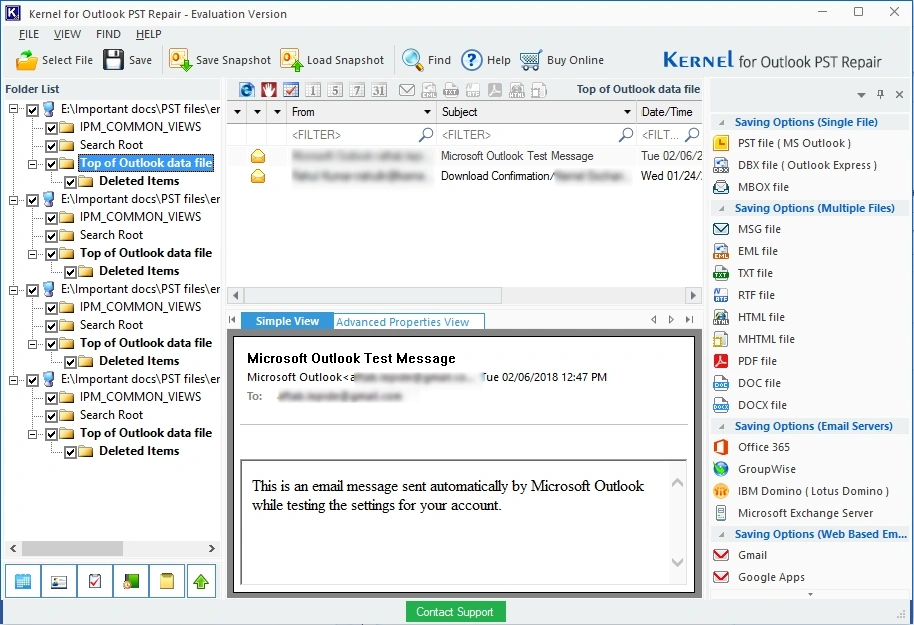The width and height of the screenshot is (914, 625).
Task: Open the Subject column dropdown arrow
Action: tap(627, 112)
